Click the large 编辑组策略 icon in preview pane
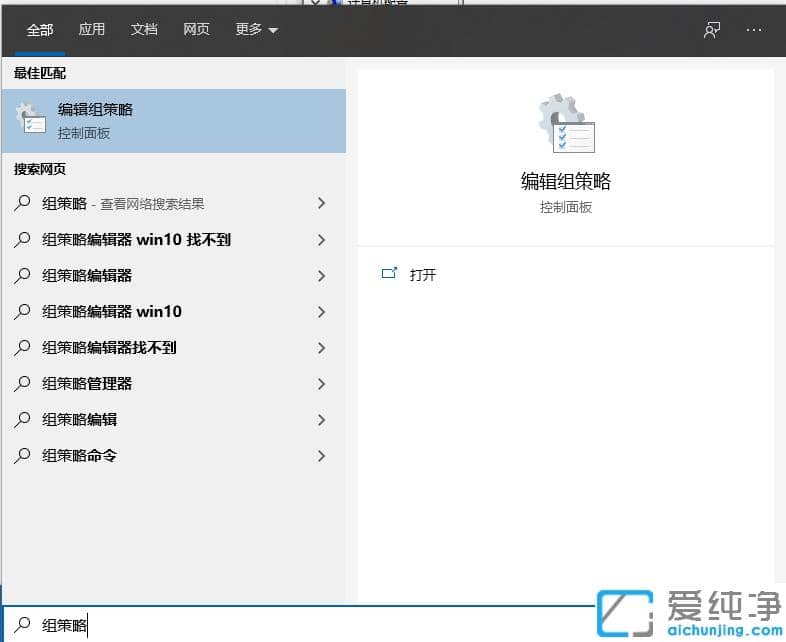786x642 pixels. point(566,124)
